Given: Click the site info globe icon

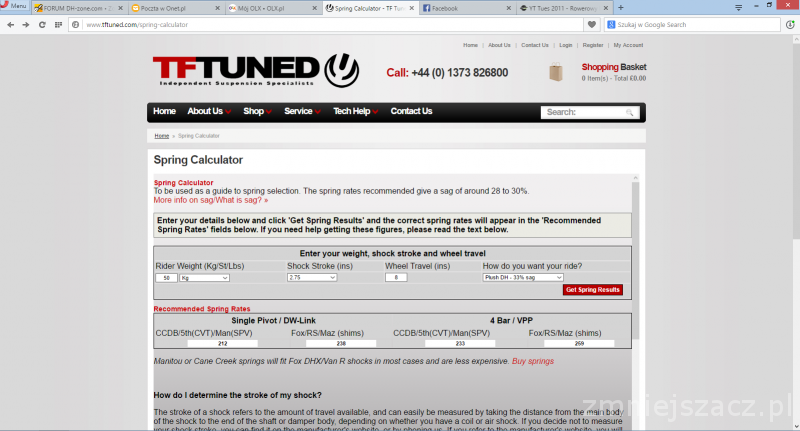Looking at the screenshot, I should [76, 24].
